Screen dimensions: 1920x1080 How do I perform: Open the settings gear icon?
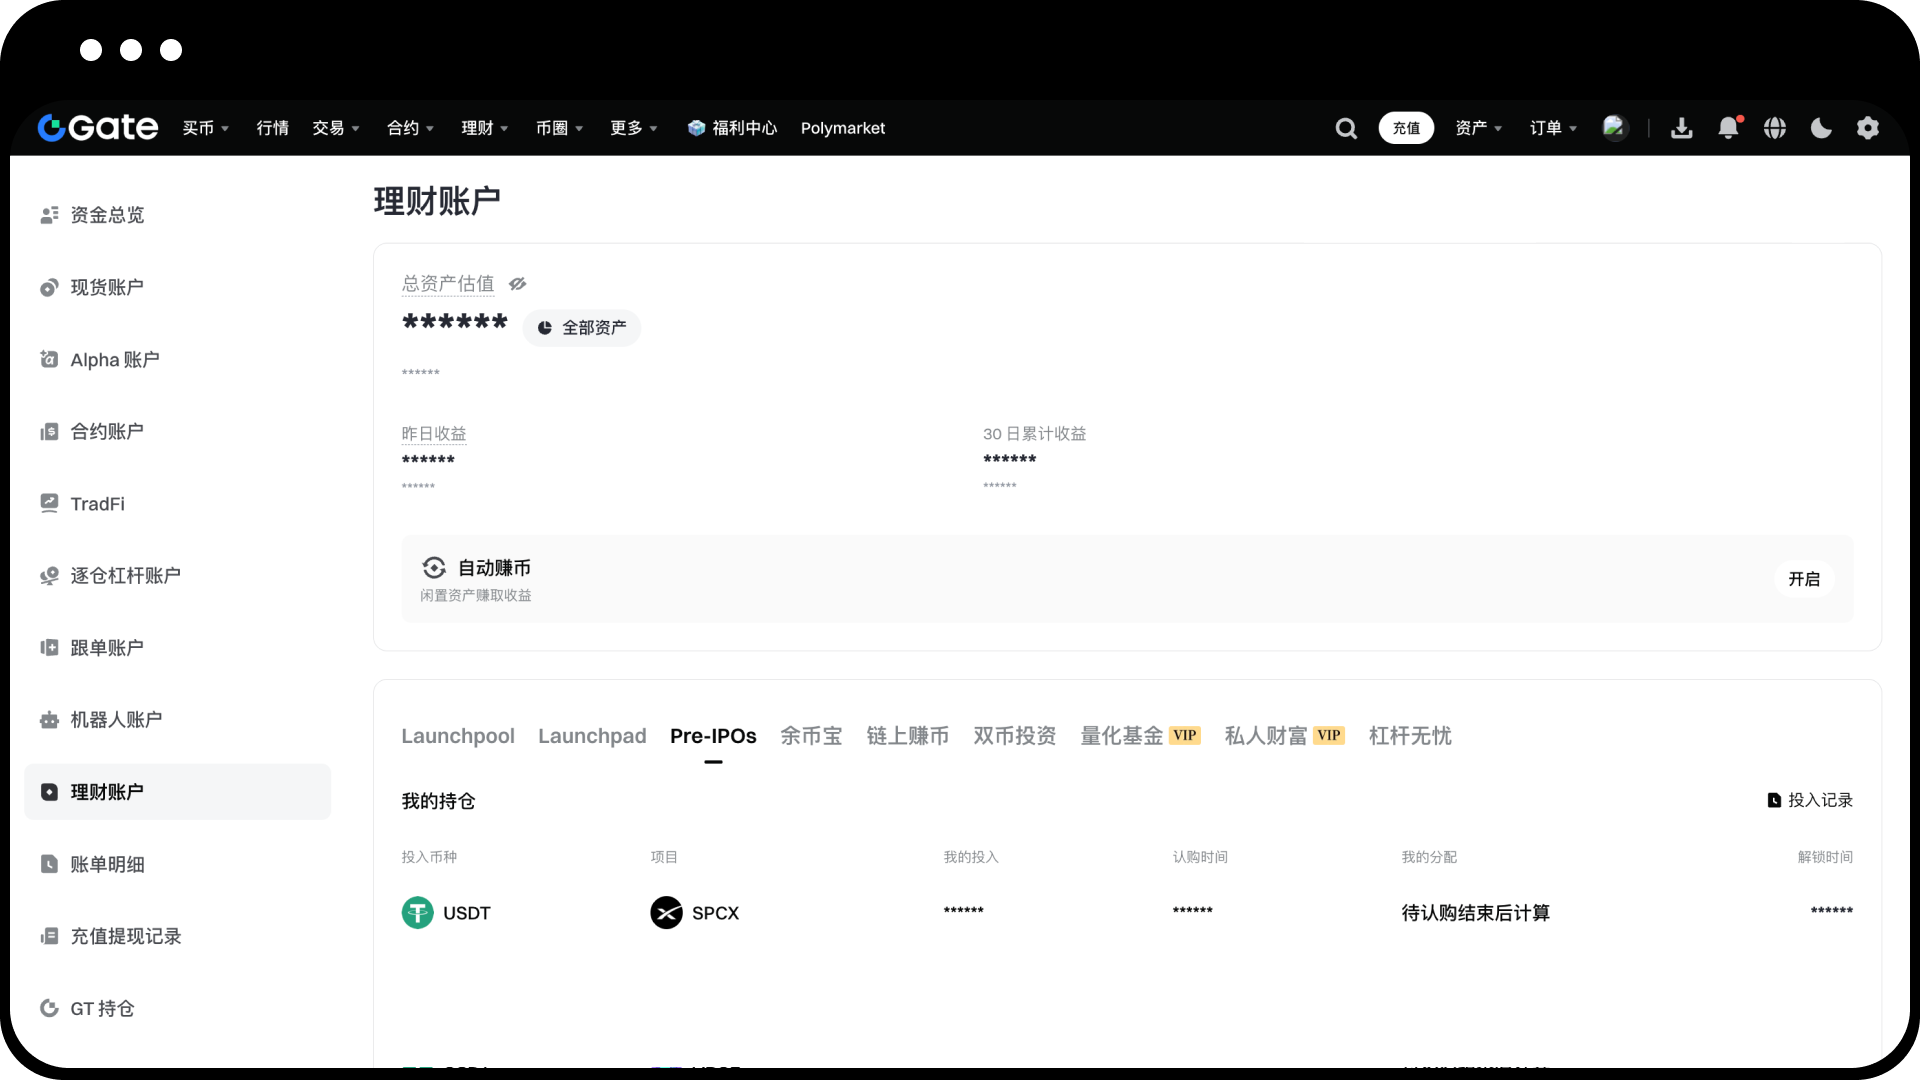click(1868, 128)
